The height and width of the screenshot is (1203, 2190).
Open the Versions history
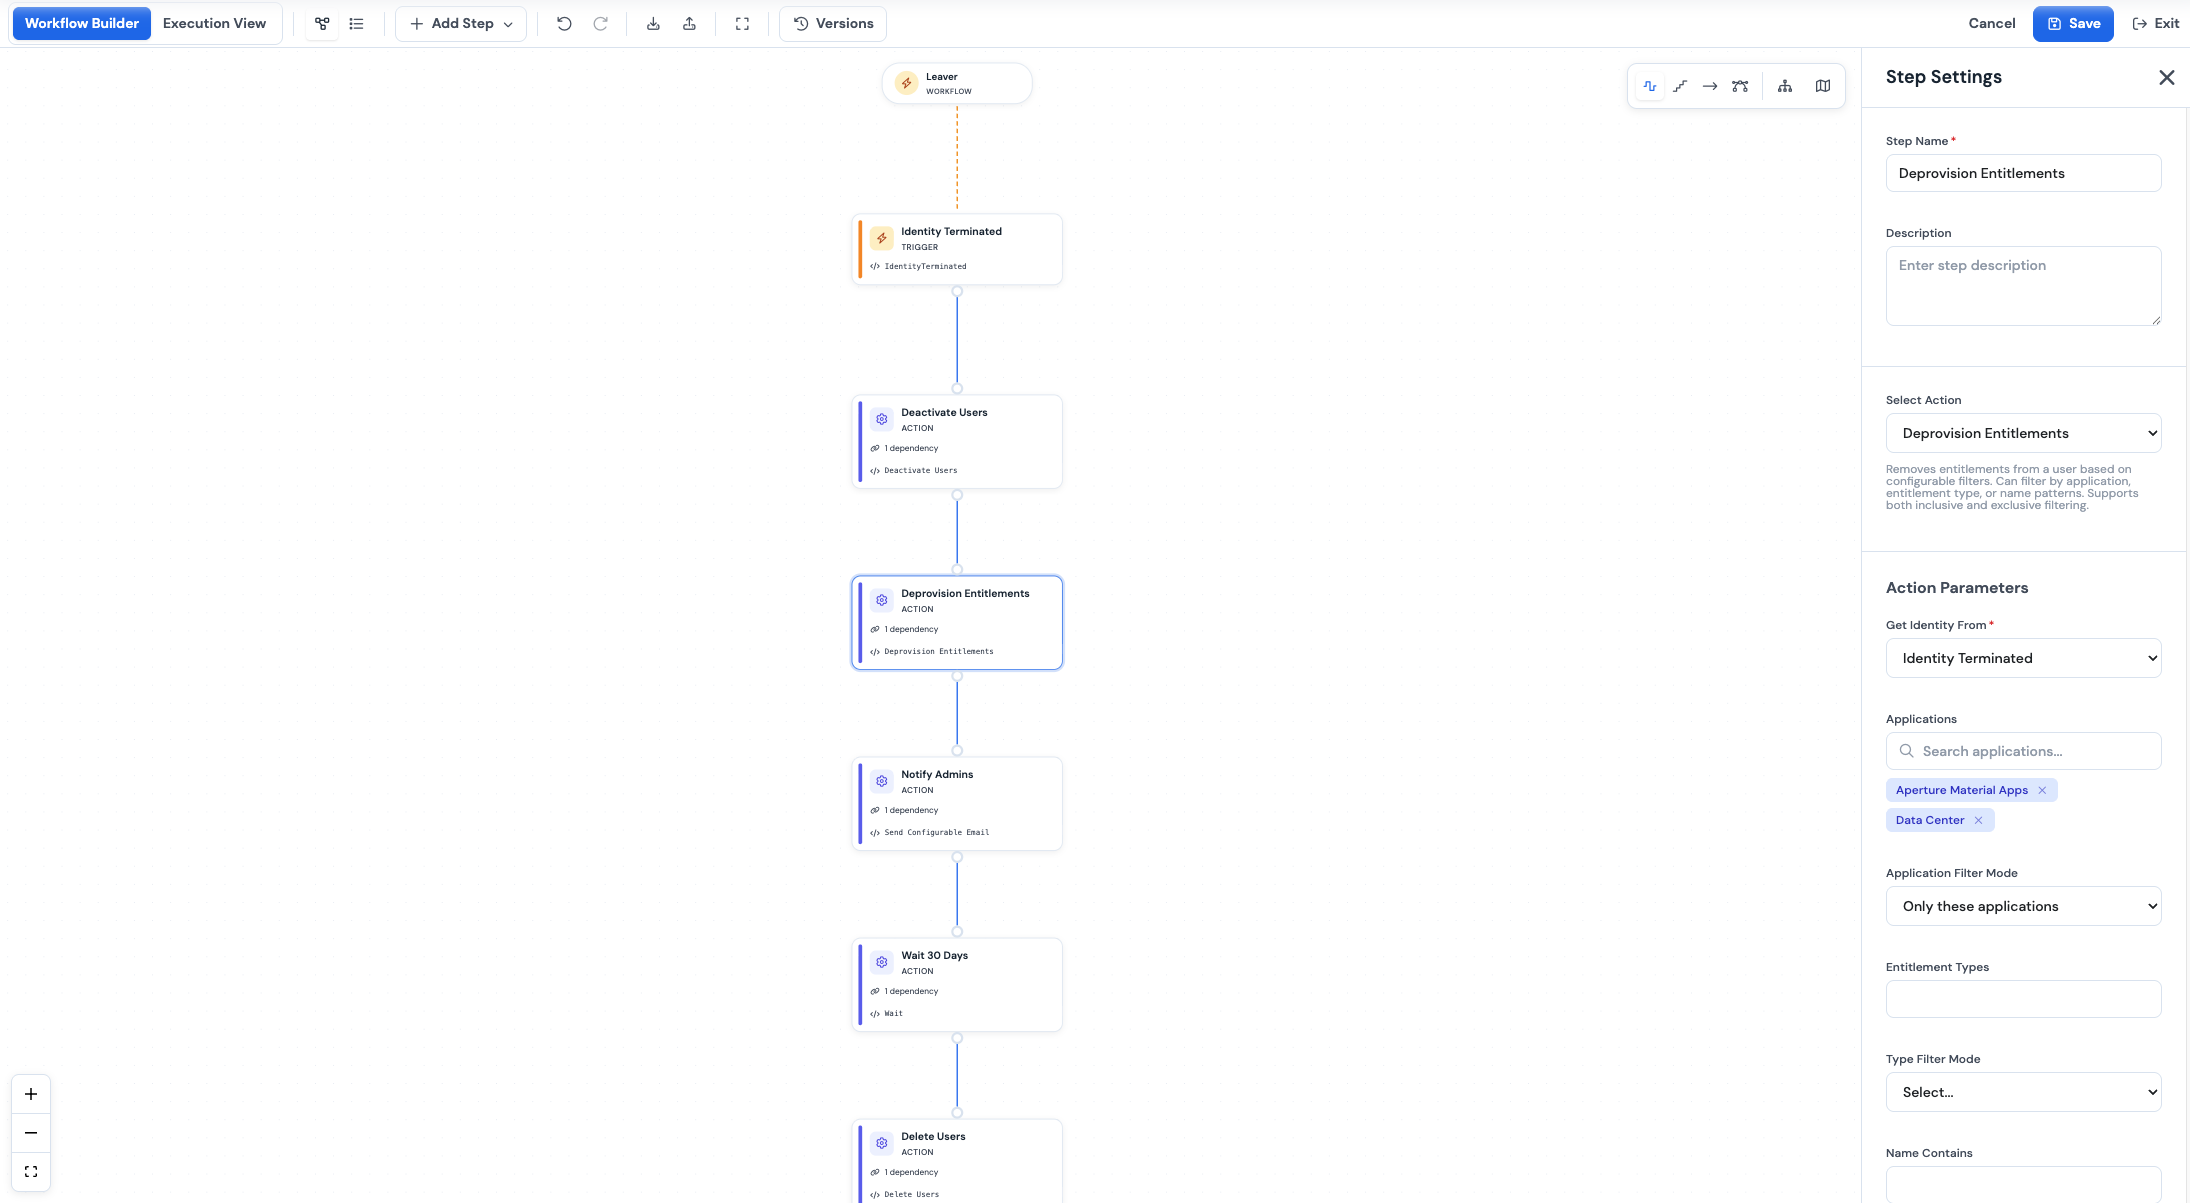(833, 23)
